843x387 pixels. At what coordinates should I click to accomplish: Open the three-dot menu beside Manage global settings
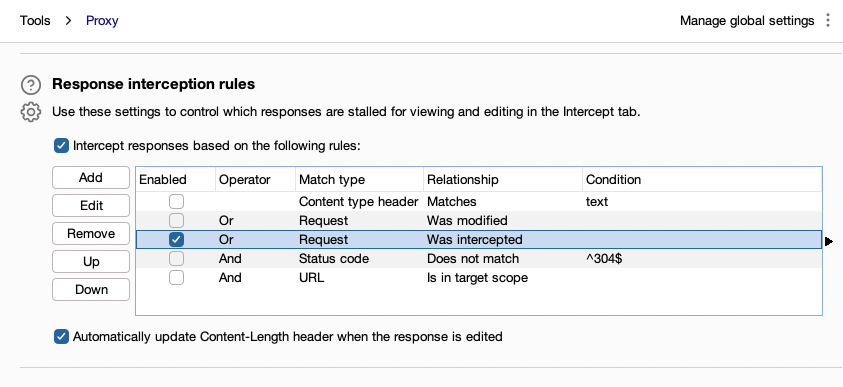pyautogui.click(x=828, y=21)
